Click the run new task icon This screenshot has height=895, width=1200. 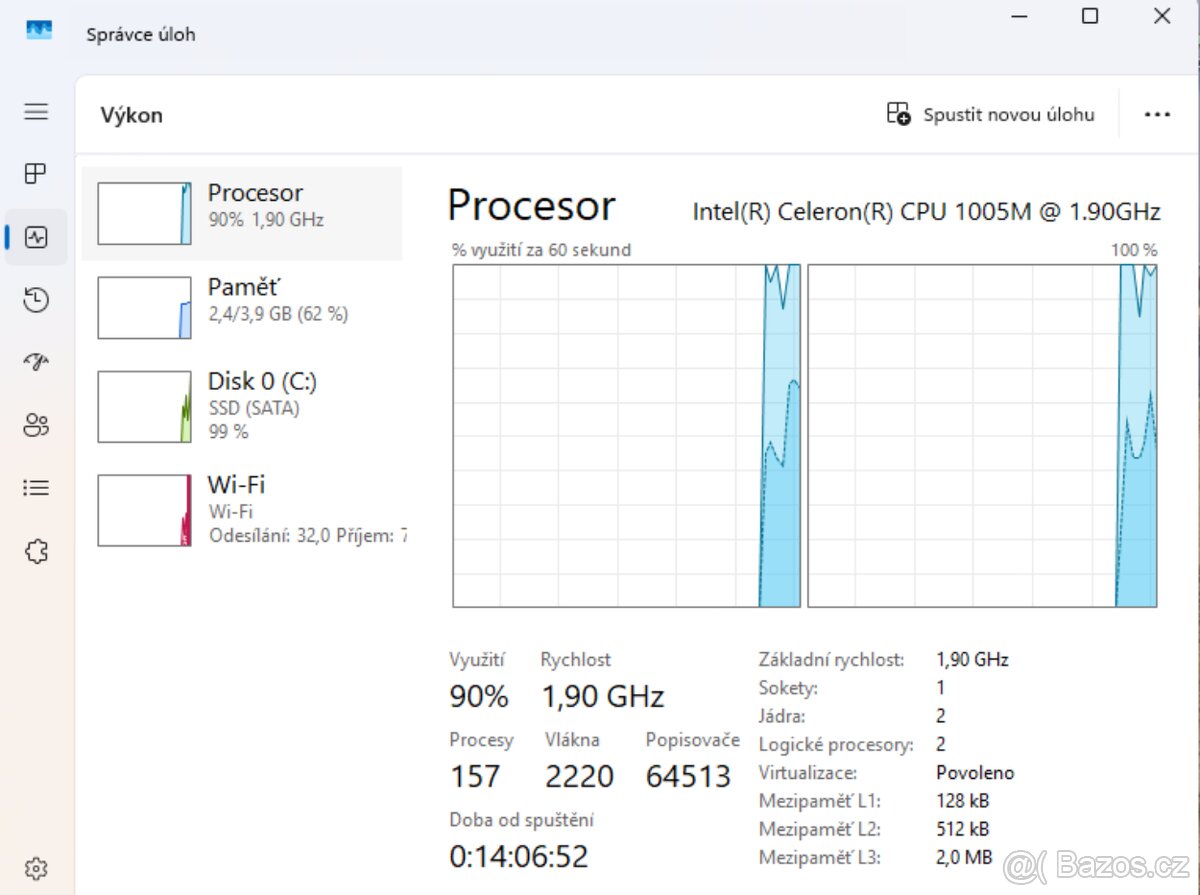coord(898,114)
